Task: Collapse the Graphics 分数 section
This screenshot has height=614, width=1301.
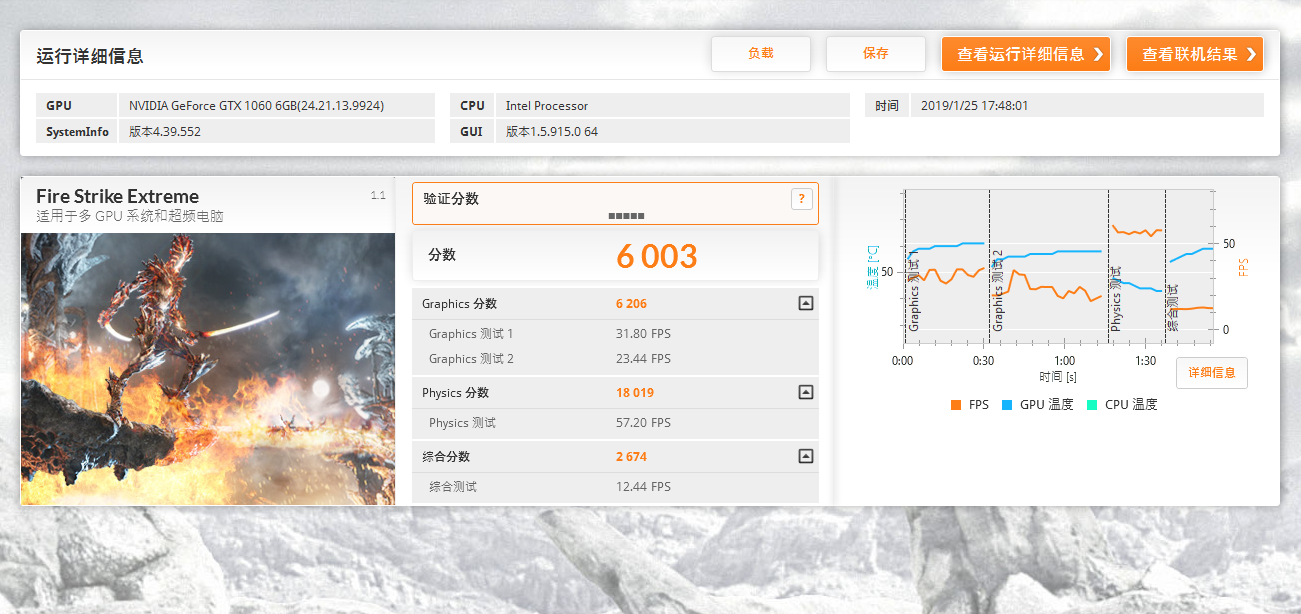Action: (806, 304)
